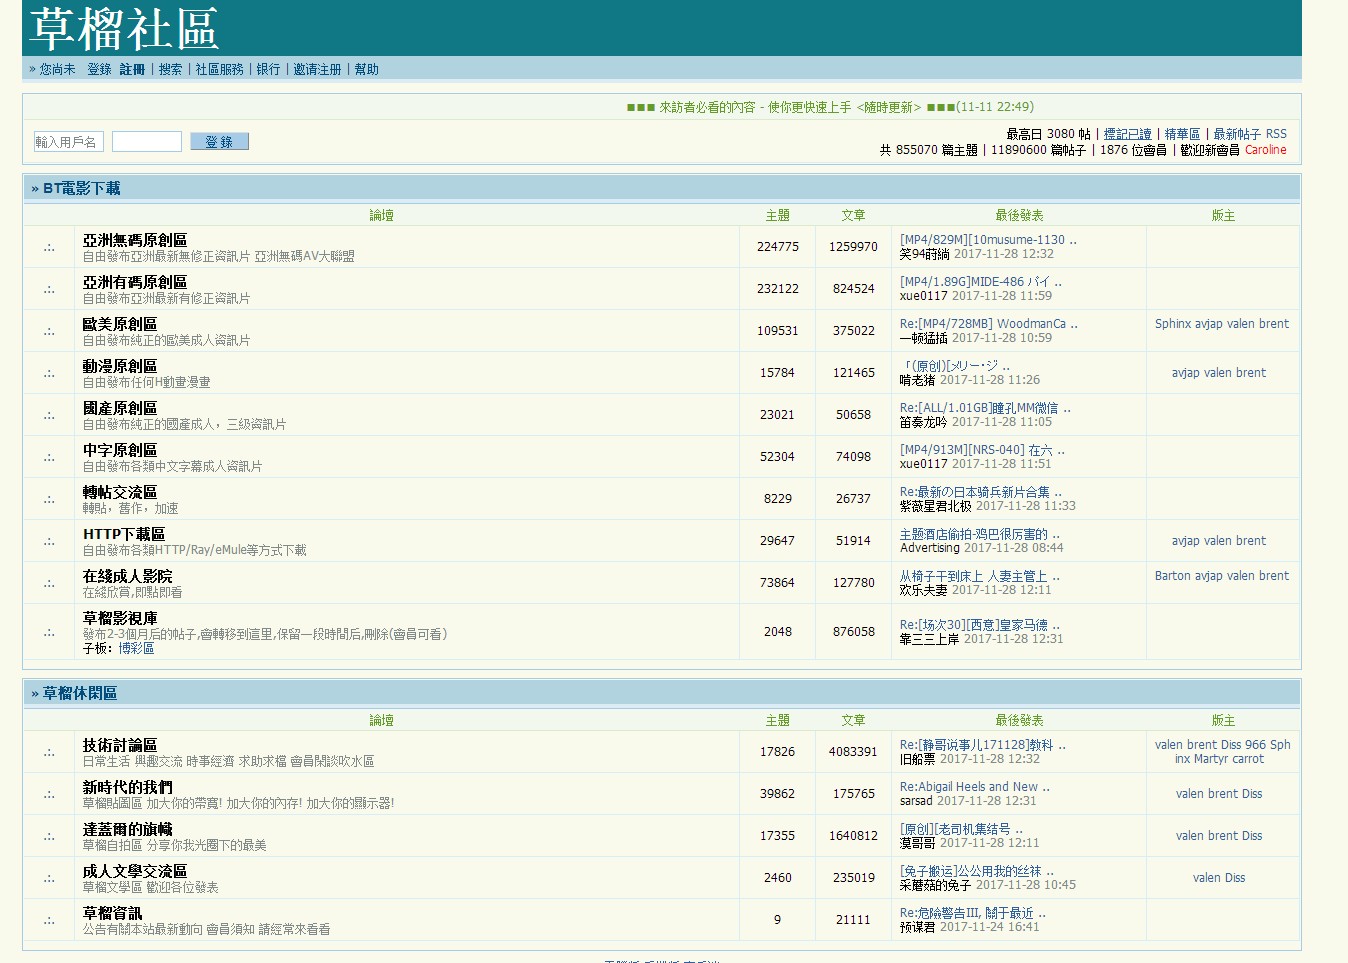Click status icon beside 草榴影視庫 row

(49, 632)
